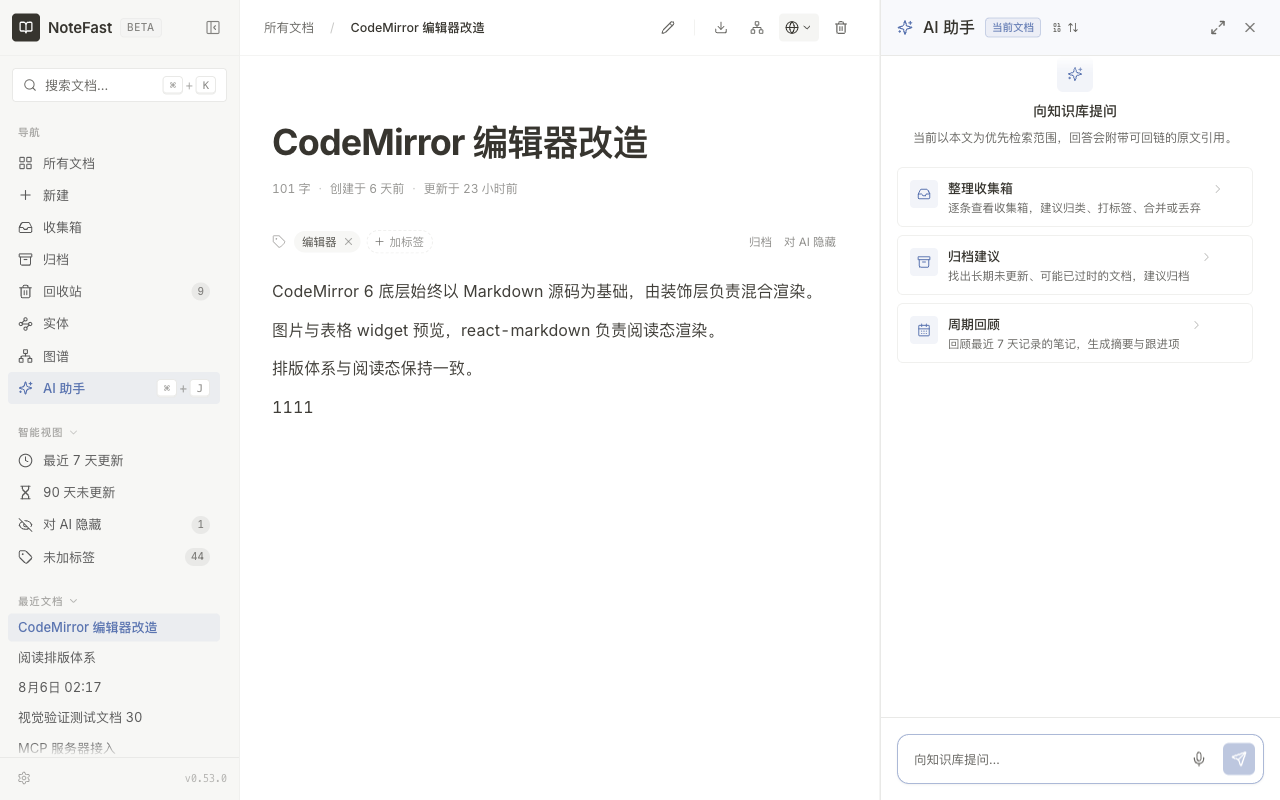Create a new document via 新建
This screenshot has width=1280, height=800.
click(114, 195)
